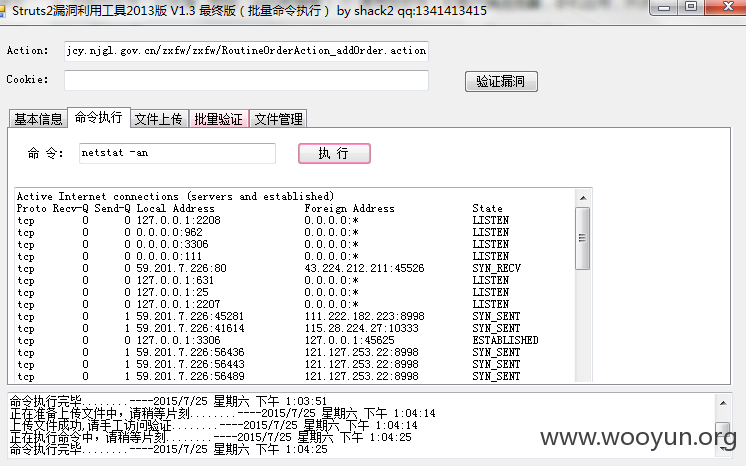746x466 pixels.
Task: Click the command input containing netstat -an
Action: 177,153
